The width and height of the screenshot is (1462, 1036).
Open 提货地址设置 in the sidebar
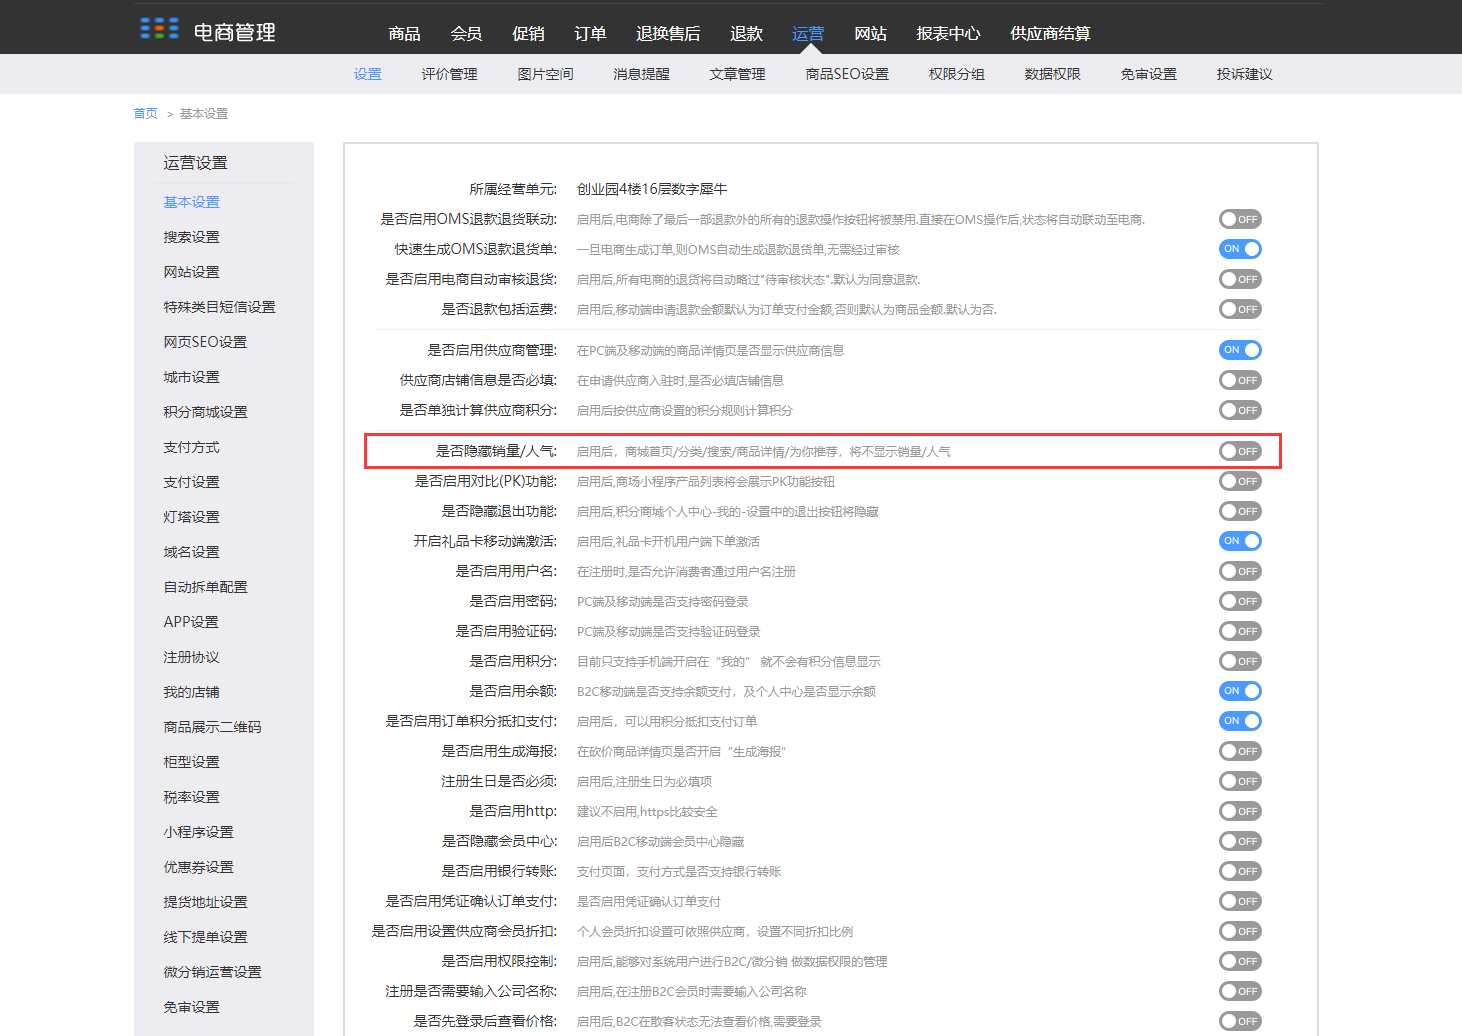pyautogui.click(x=205, y=902)
